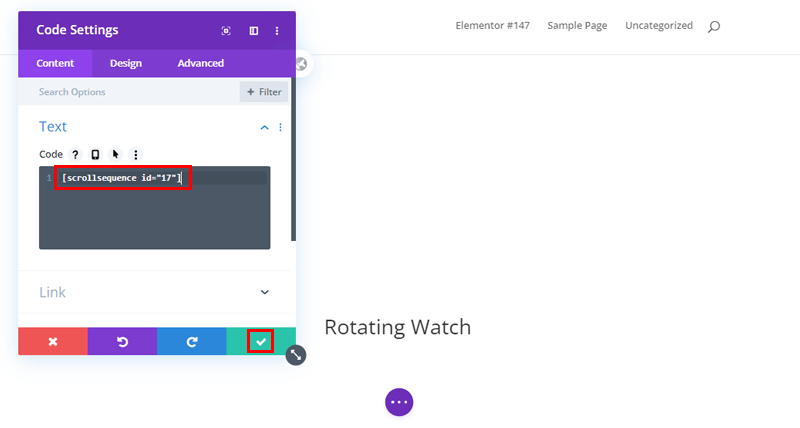Collapse the Text section chevron
The image size is (800, 428).
click(x=264, y=127)
